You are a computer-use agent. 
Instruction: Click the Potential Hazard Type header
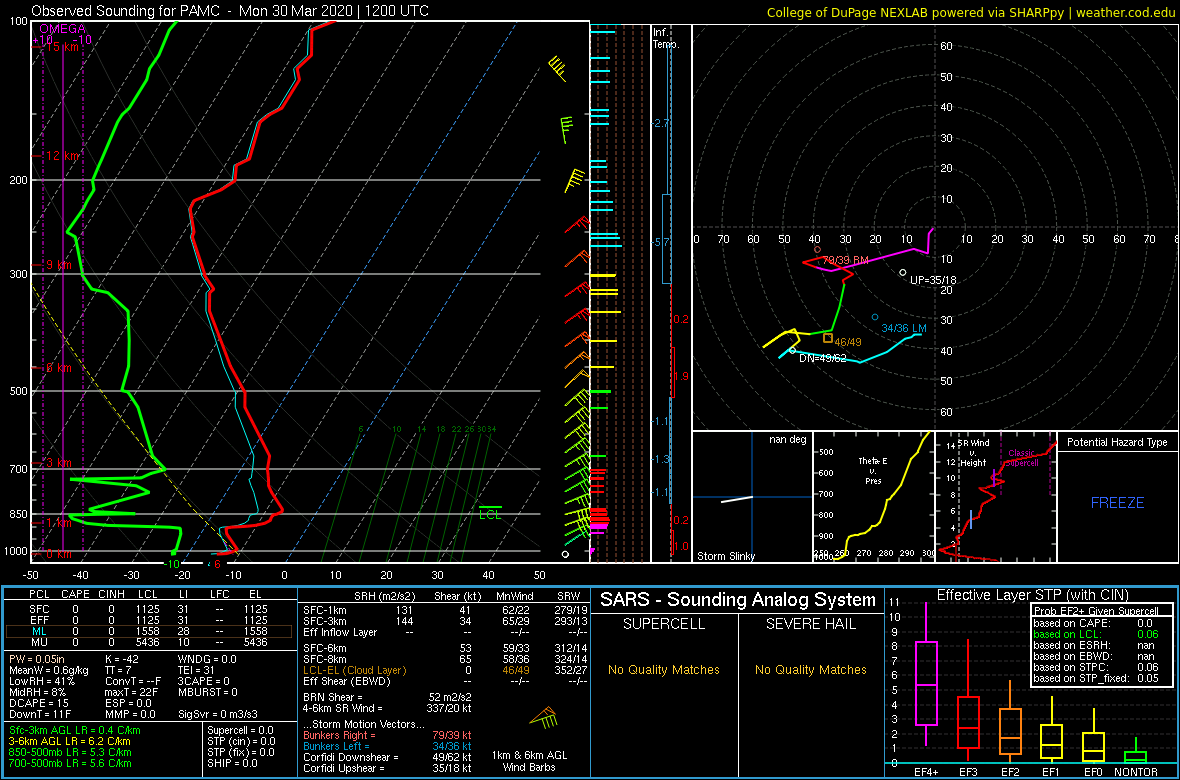[x=1118, y=442]
